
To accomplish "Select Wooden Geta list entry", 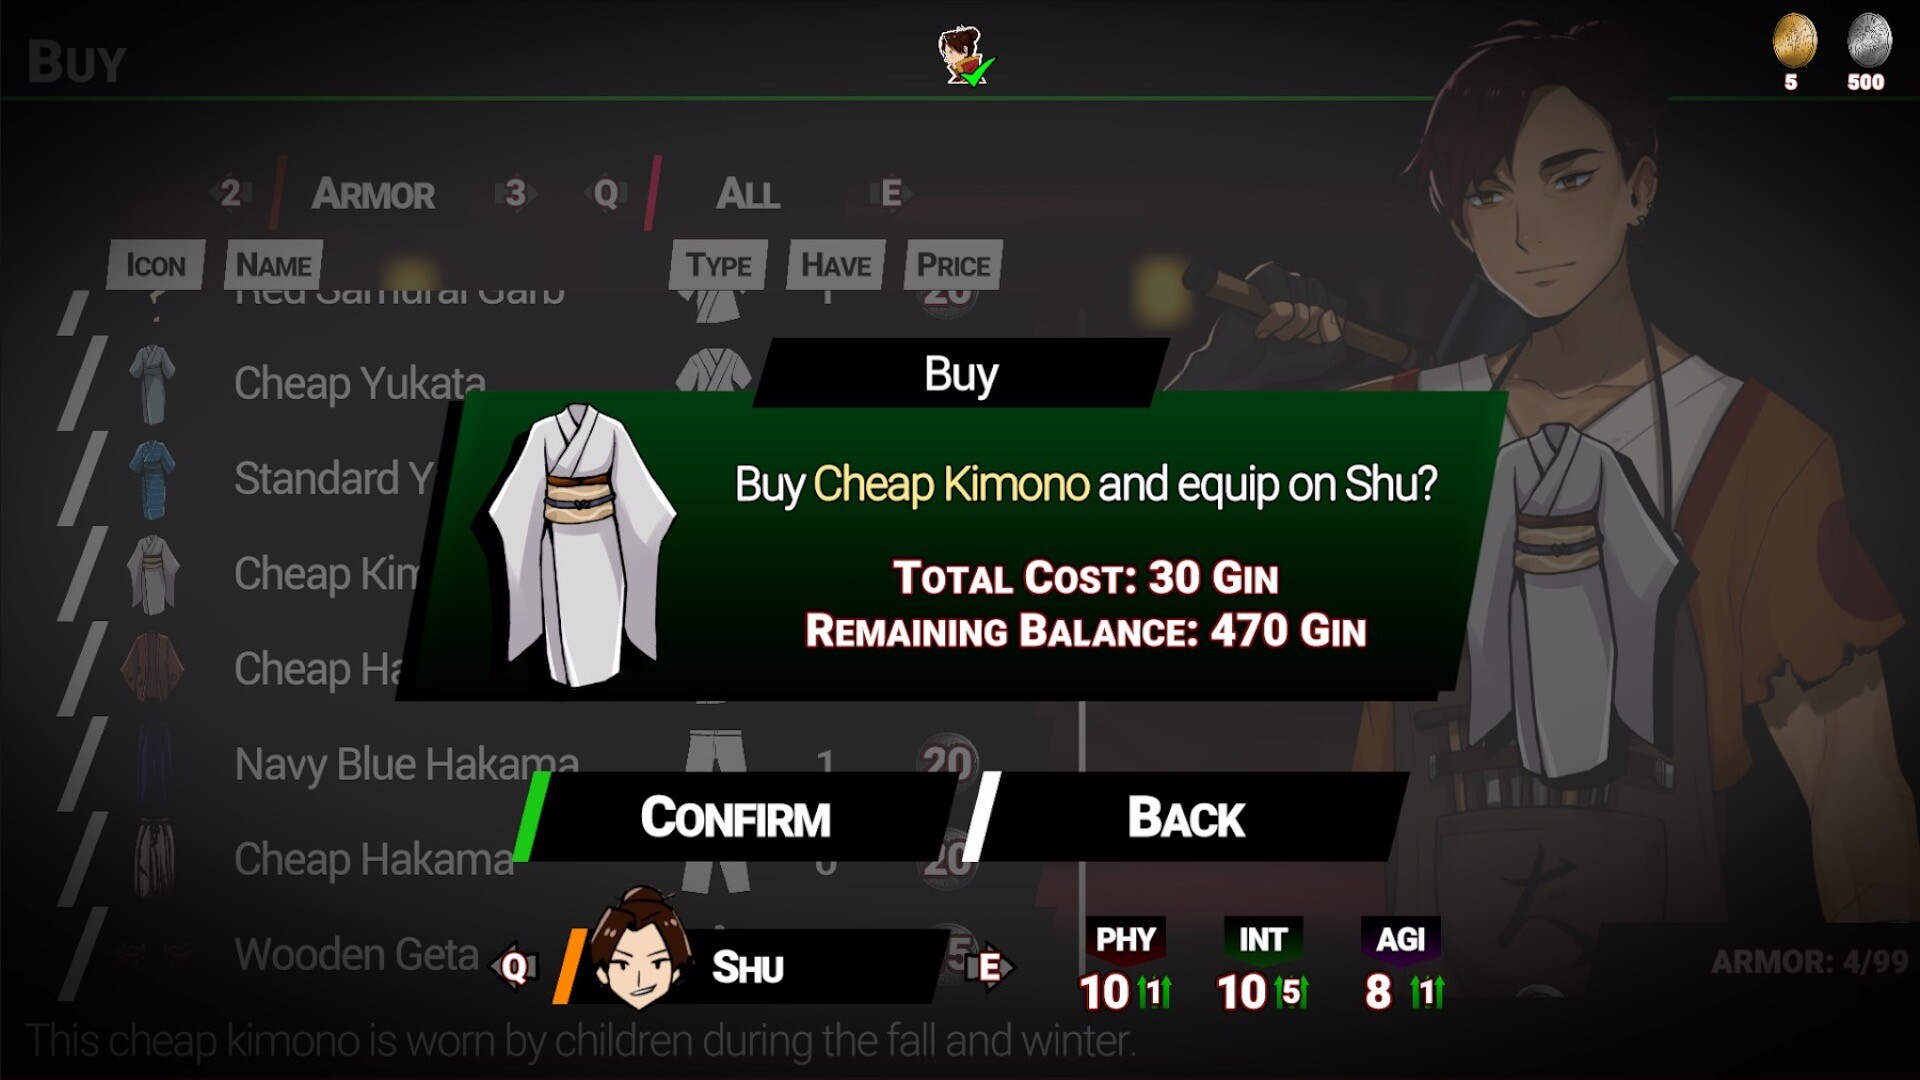I will click(x=356, y=954).
